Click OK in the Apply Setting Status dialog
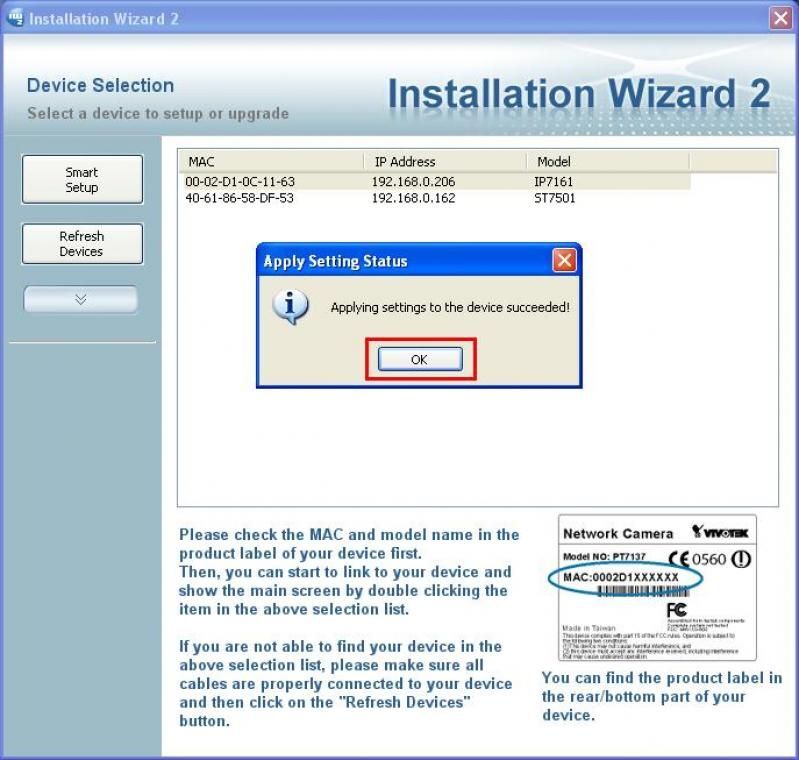 (x=419, y=360)
